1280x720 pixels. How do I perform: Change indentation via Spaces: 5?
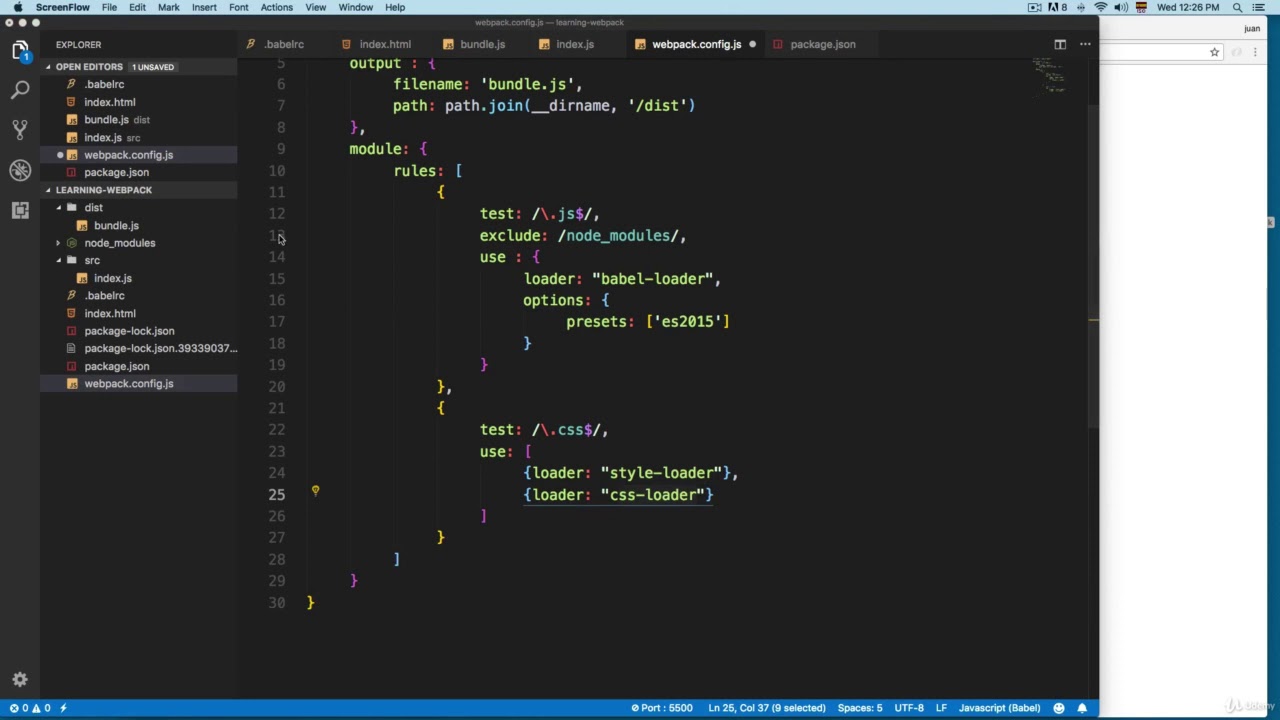(x=860, y=708)
